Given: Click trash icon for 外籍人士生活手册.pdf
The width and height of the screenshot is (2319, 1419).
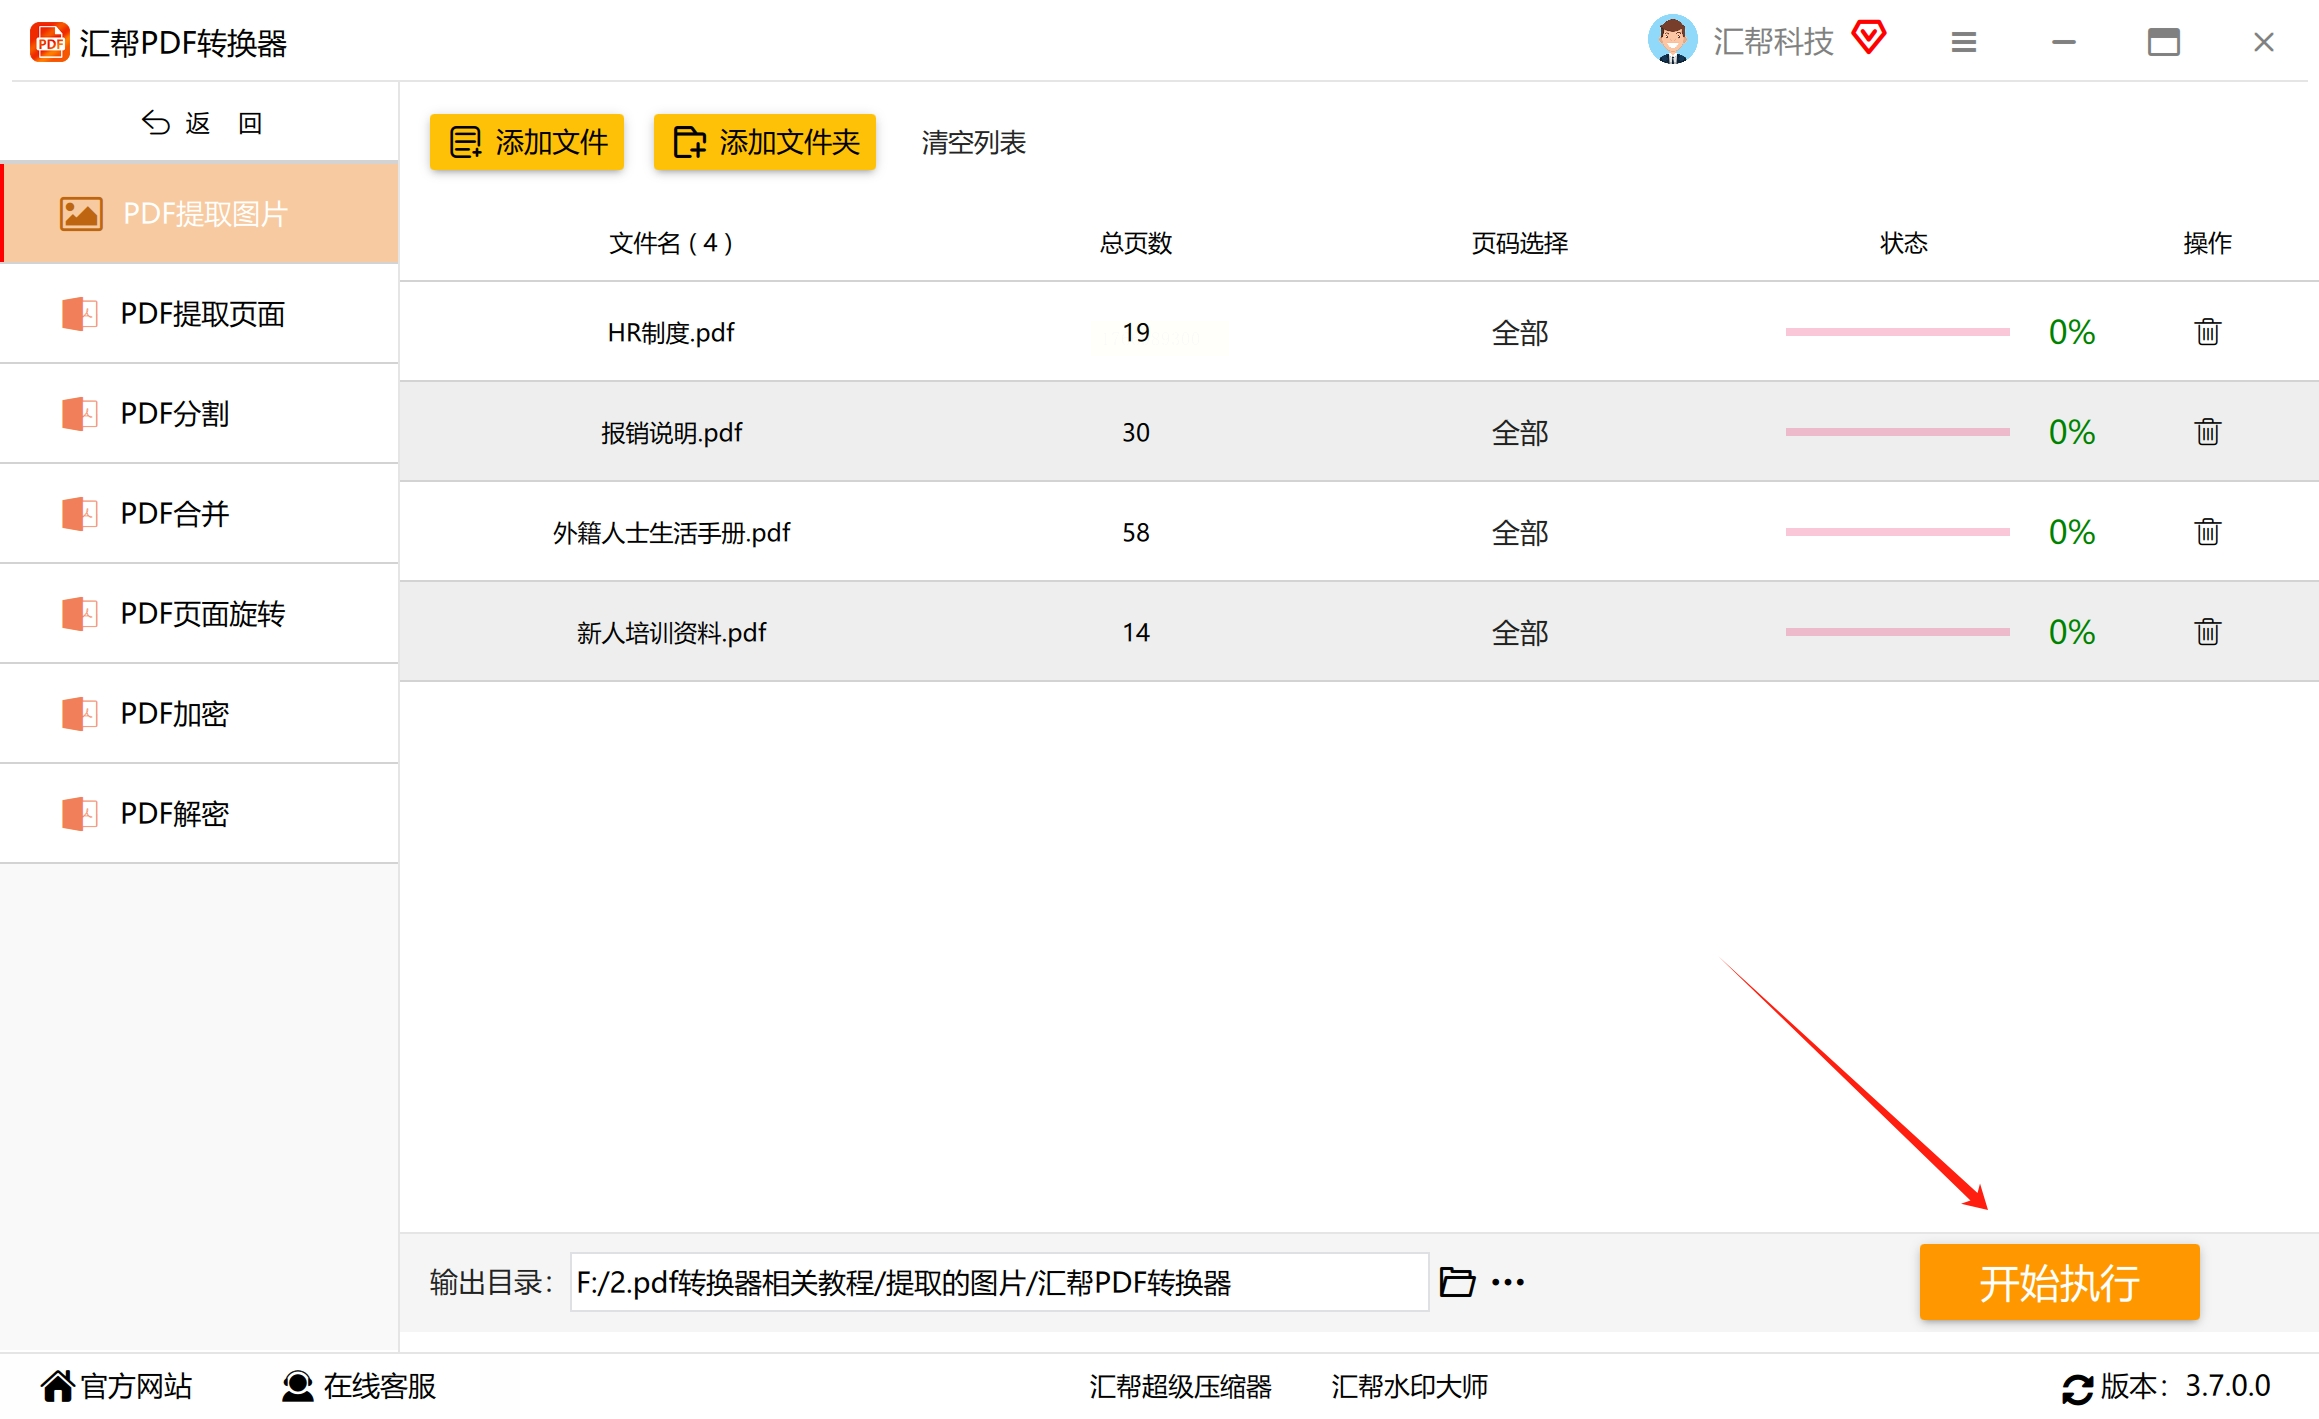Looking at the screenshot, I should [x=2207, y=532].
